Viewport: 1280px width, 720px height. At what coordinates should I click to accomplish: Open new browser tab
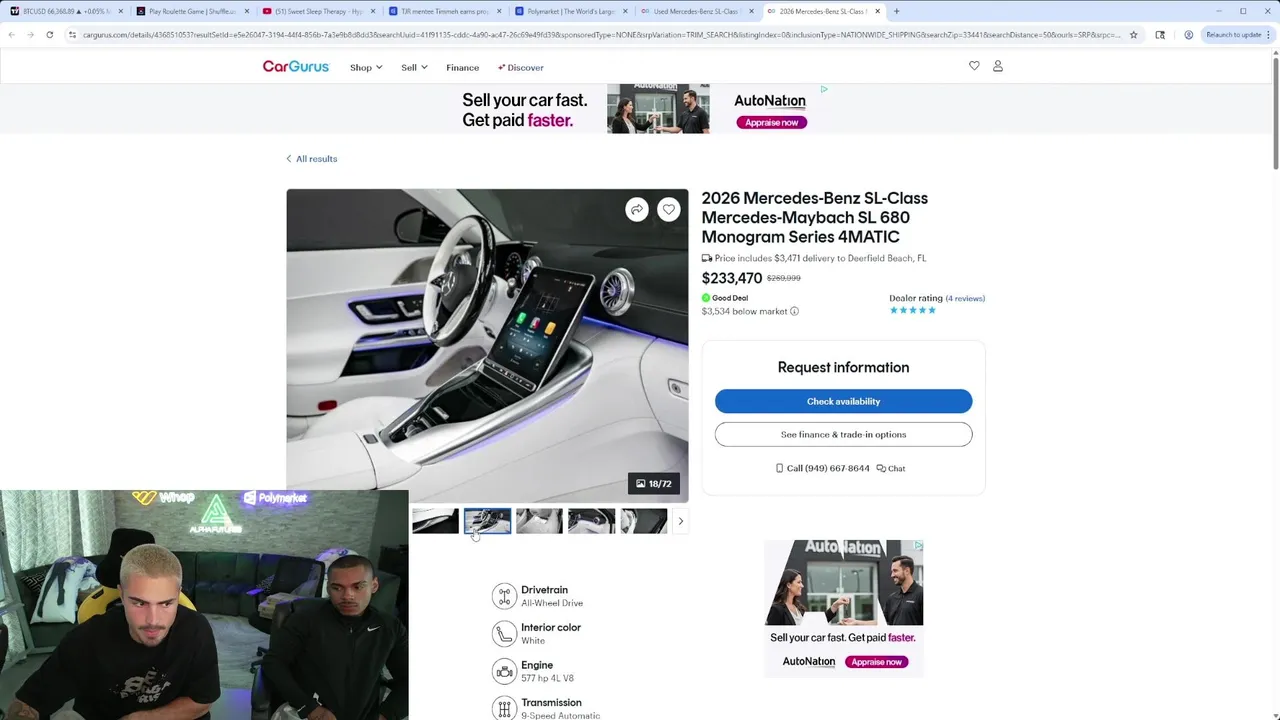(896, 11)
